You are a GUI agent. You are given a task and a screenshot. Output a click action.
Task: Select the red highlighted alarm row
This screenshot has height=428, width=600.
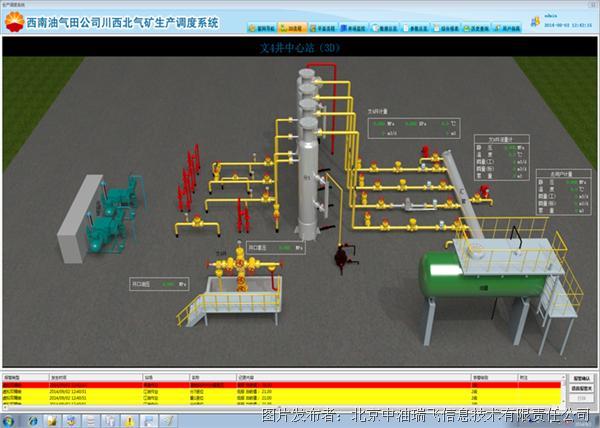point(280,384)
